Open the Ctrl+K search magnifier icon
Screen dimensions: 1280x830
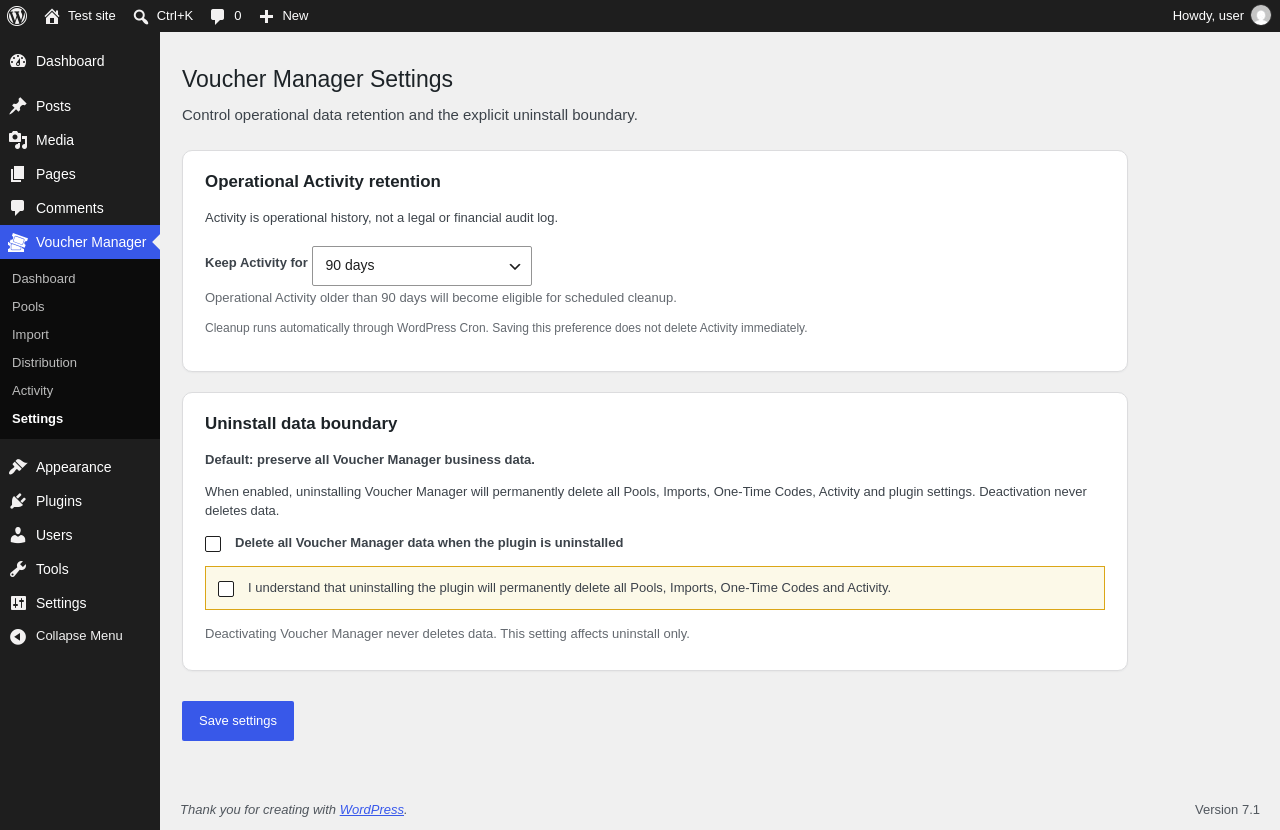141,16
